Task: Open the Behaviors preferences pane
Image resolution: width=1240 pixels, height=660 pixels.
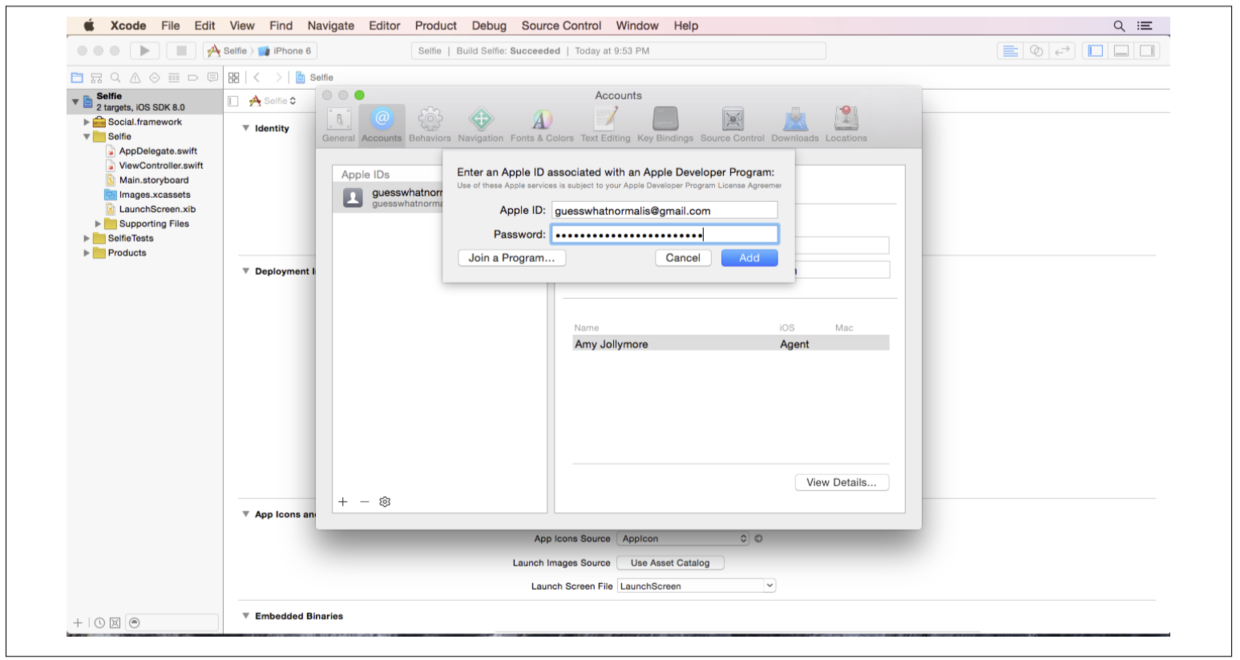Action: [429, 124]
